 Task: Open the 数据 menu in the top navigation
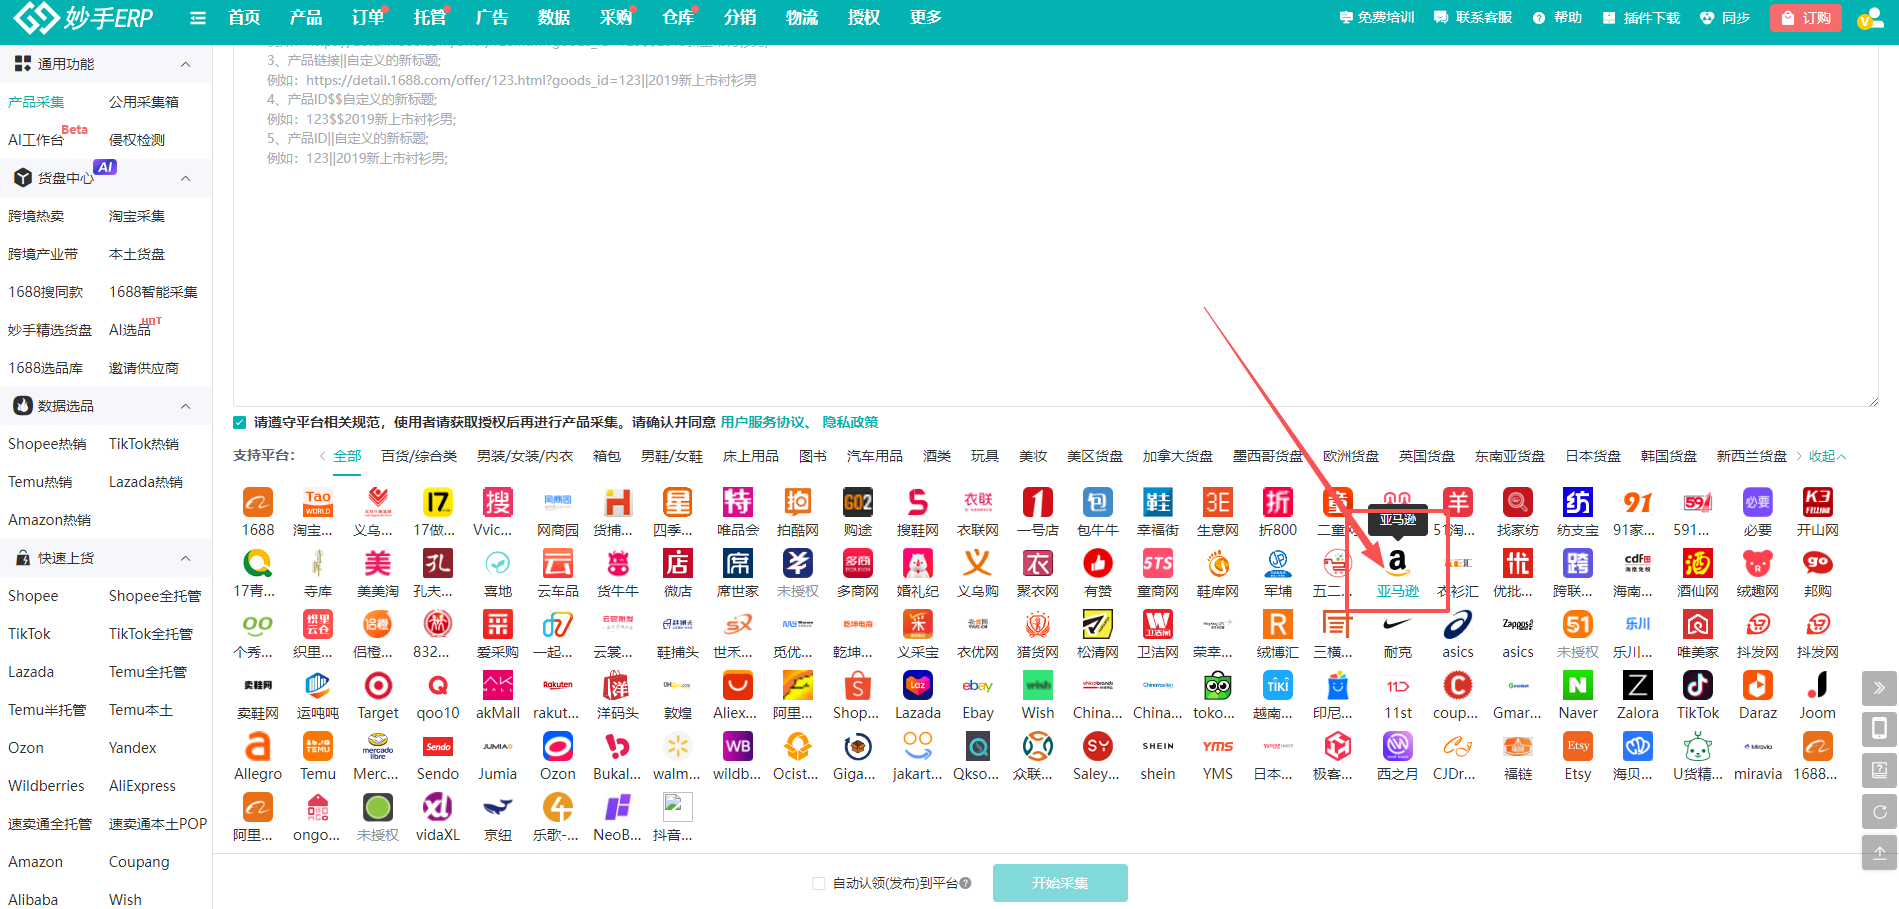tap(553, 17)
